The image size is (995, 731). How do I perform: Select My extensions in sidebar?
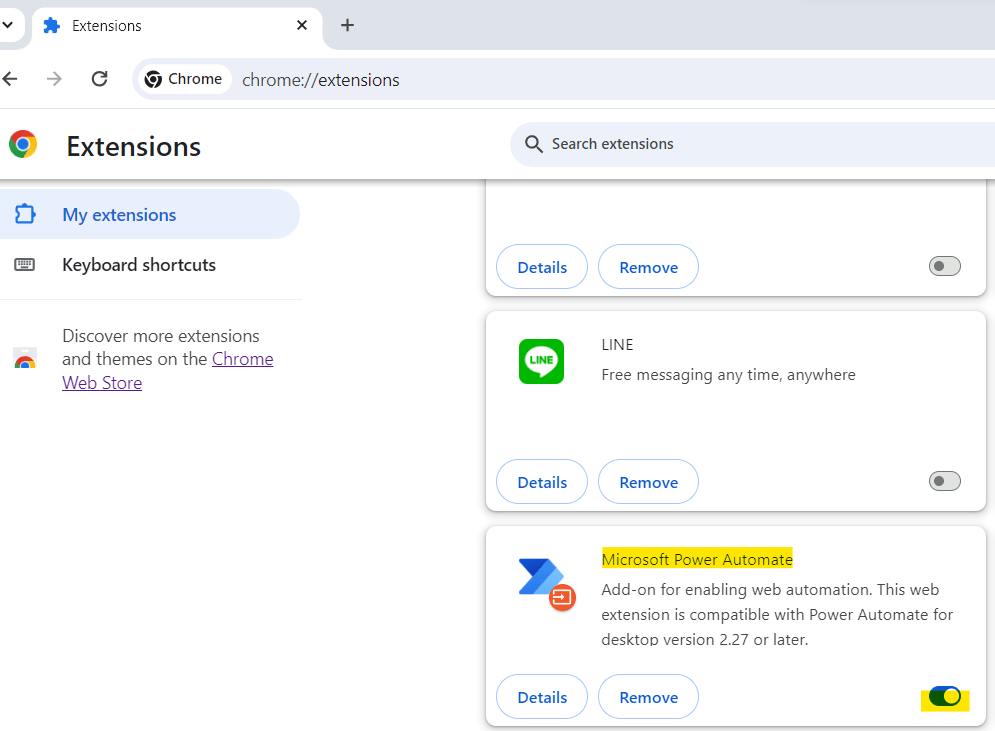pos(119,215)
